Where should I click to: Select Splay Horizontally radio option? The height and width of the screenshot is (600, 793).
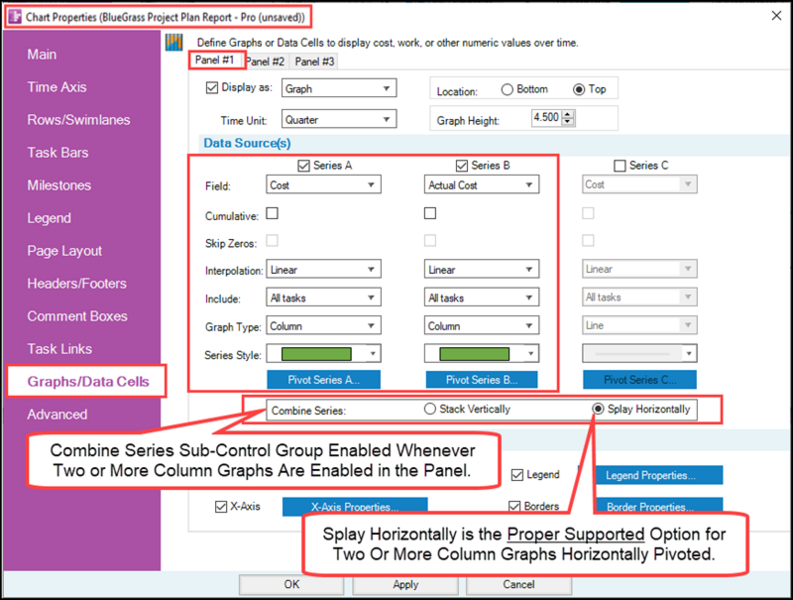click(598, 409)
